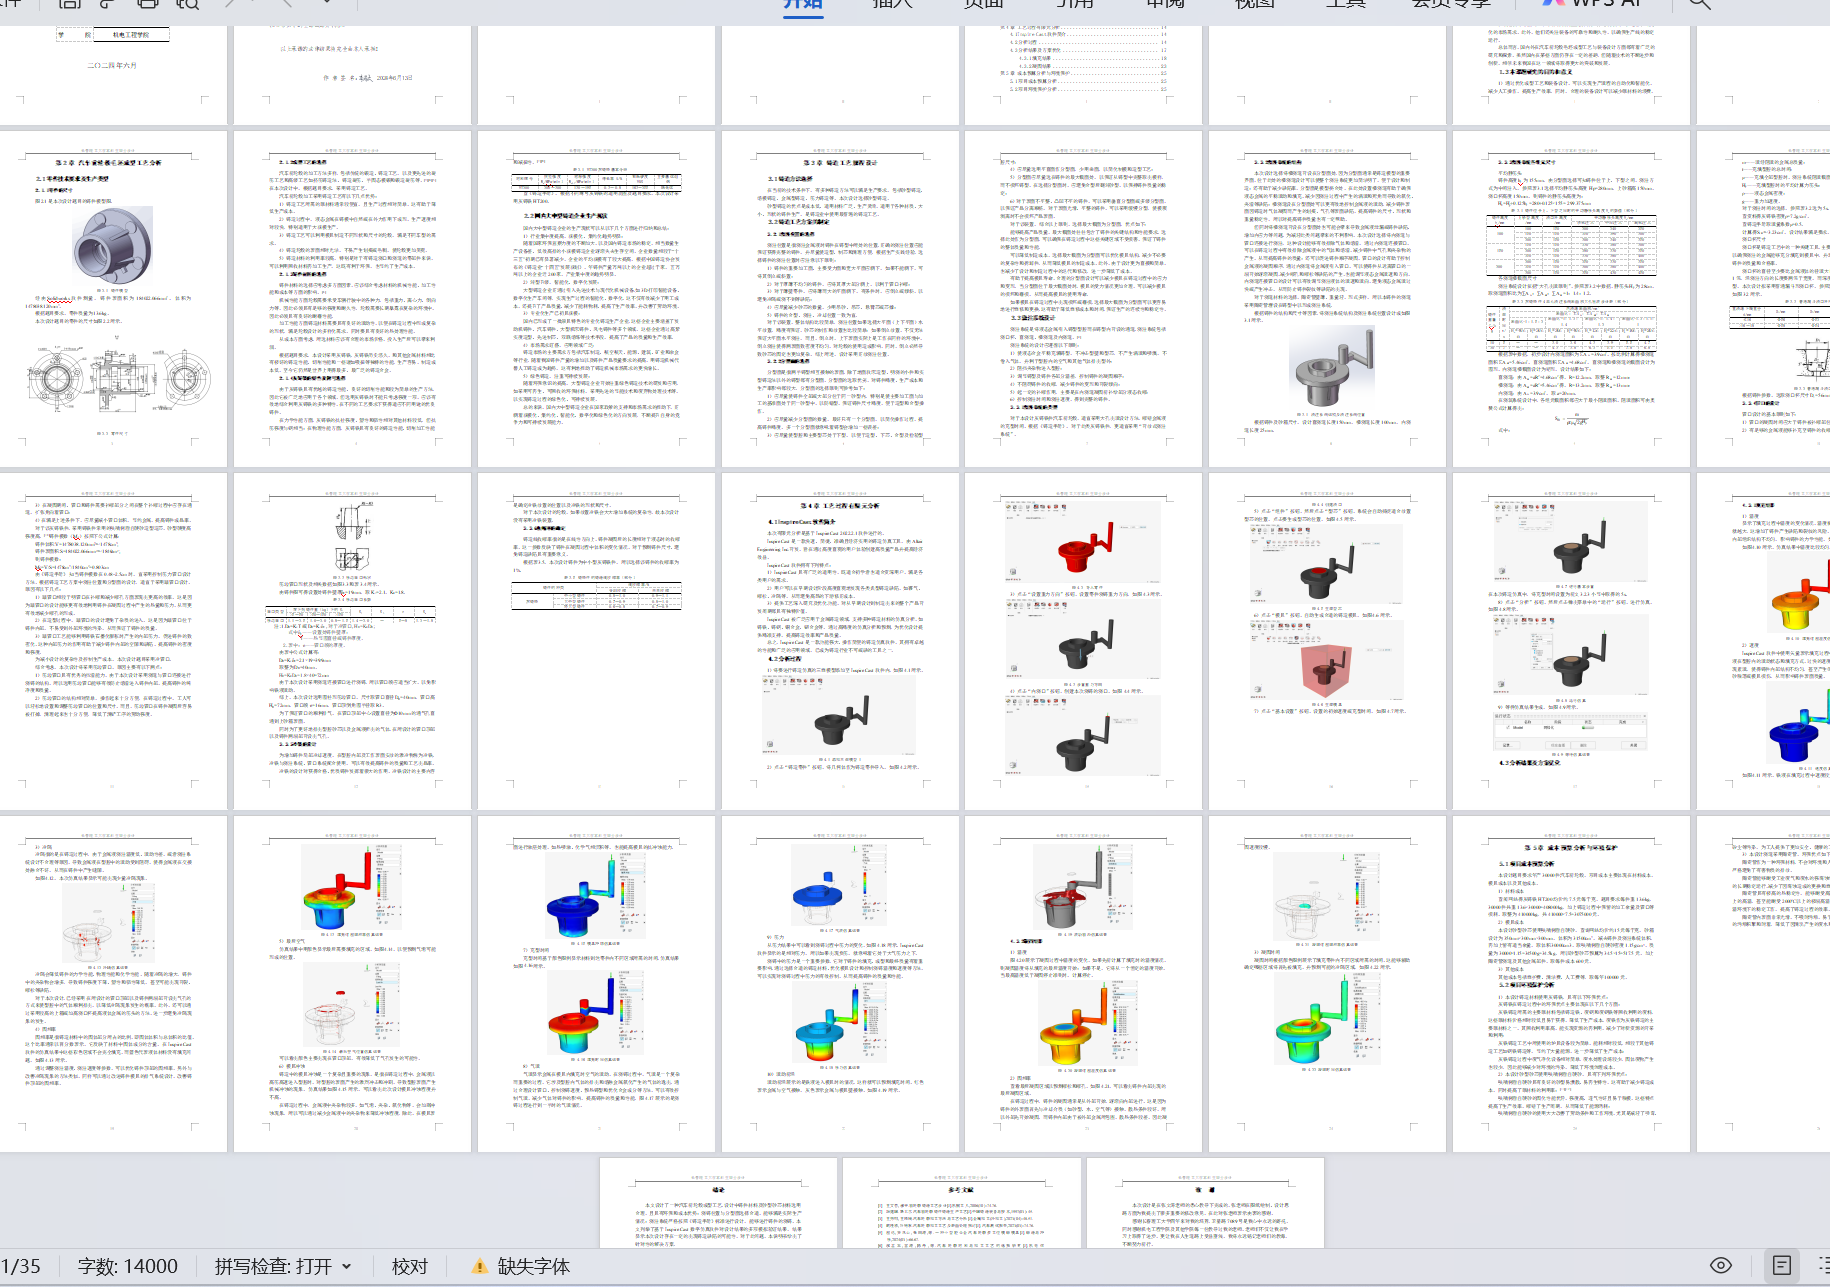Click the missing-font warning triangle icon

click(x=480, y=1266)
